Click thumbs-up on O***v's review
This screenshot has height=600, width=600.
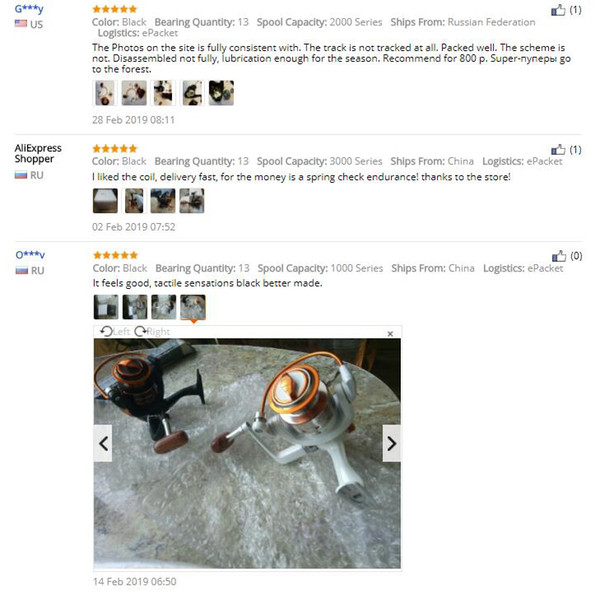click(x=559, y=256)
